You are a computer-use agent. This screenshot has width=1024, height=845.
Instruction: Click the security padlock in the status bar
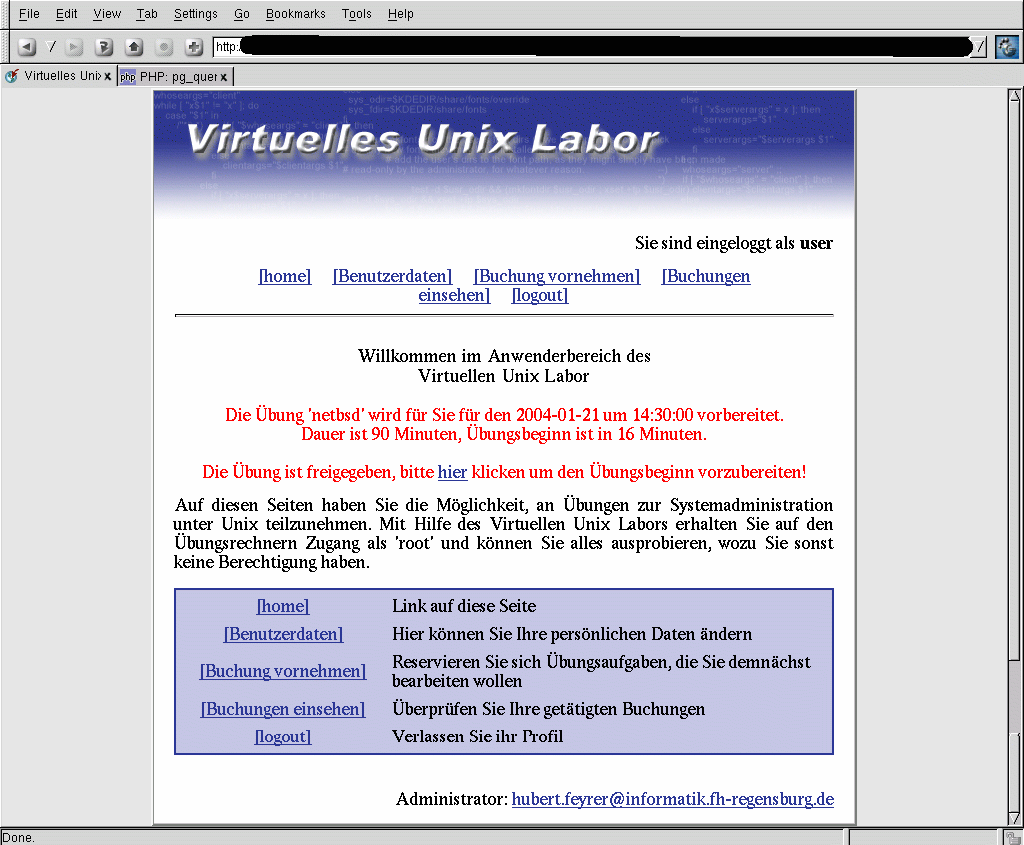[1013, 837]
